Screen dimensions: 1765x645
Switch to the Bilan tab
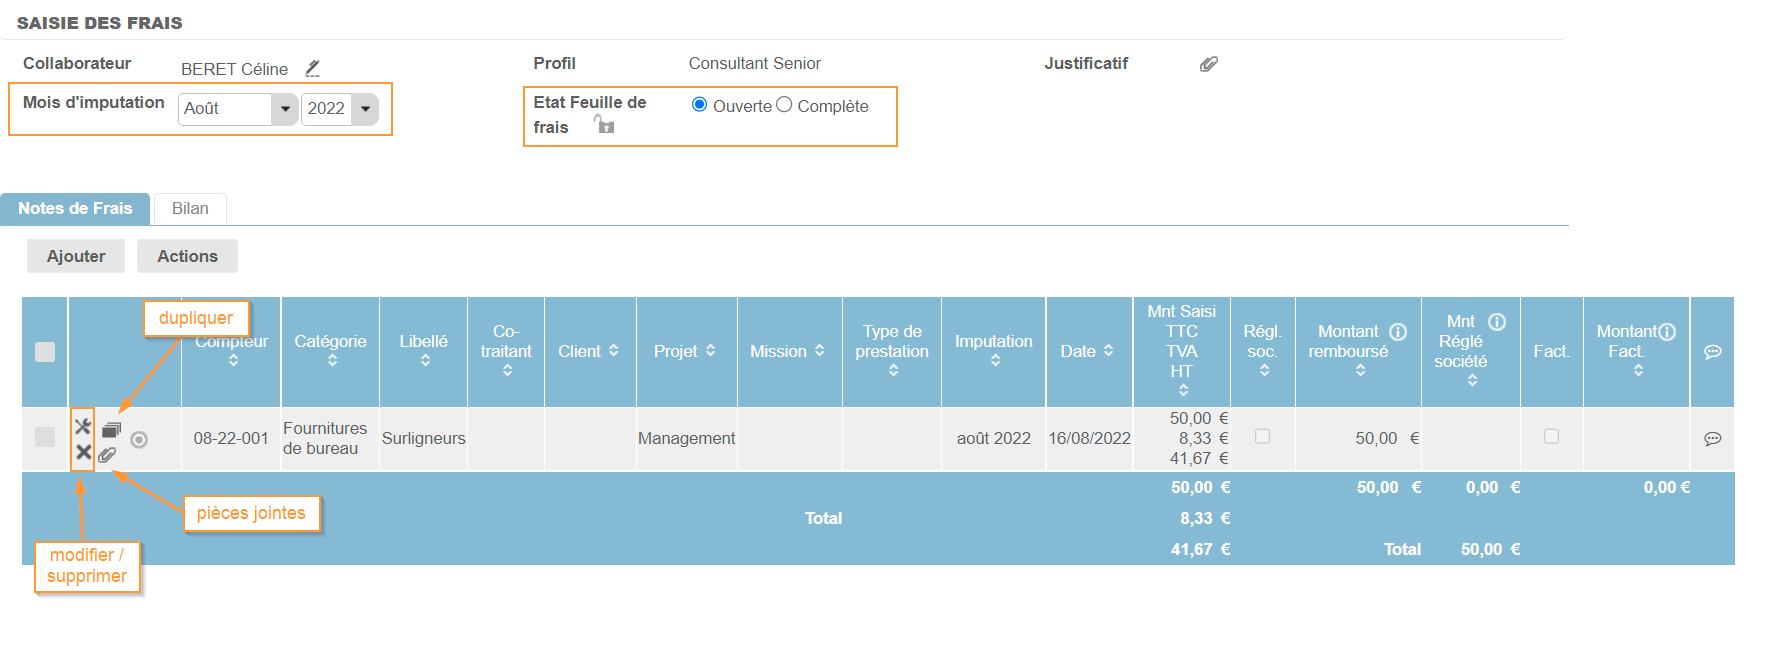190,208
